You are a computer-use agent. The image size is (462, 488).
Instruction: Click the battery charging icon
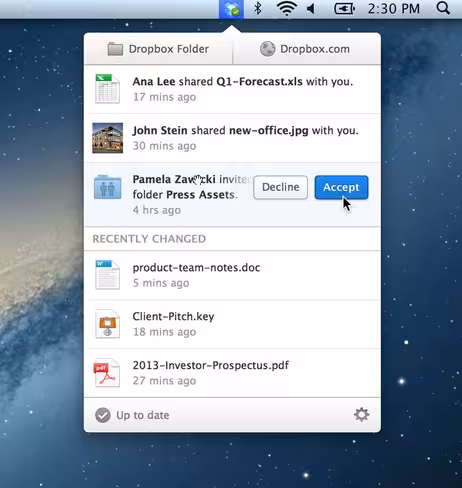[344, 9]
